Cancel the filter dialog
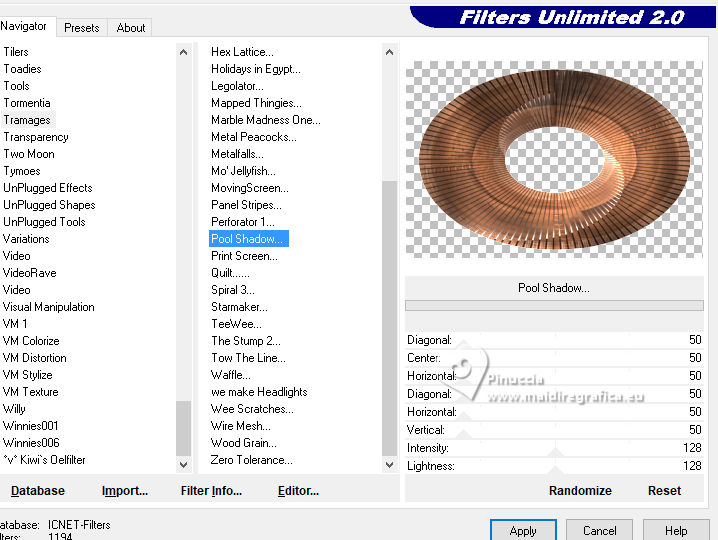 599,530
